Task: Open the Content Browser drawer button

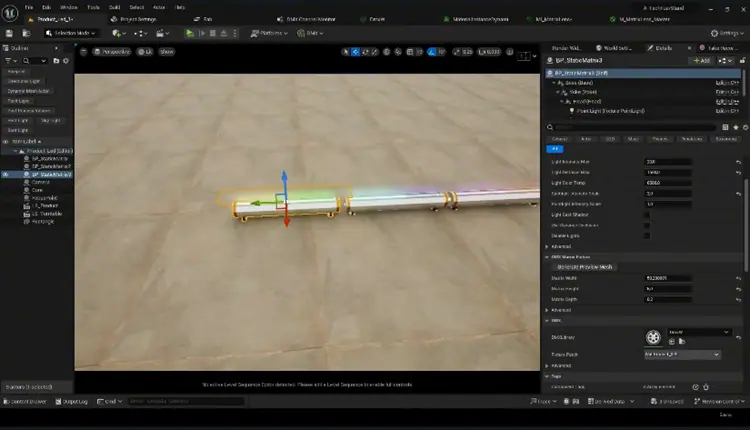Action: tap(25, 401)
